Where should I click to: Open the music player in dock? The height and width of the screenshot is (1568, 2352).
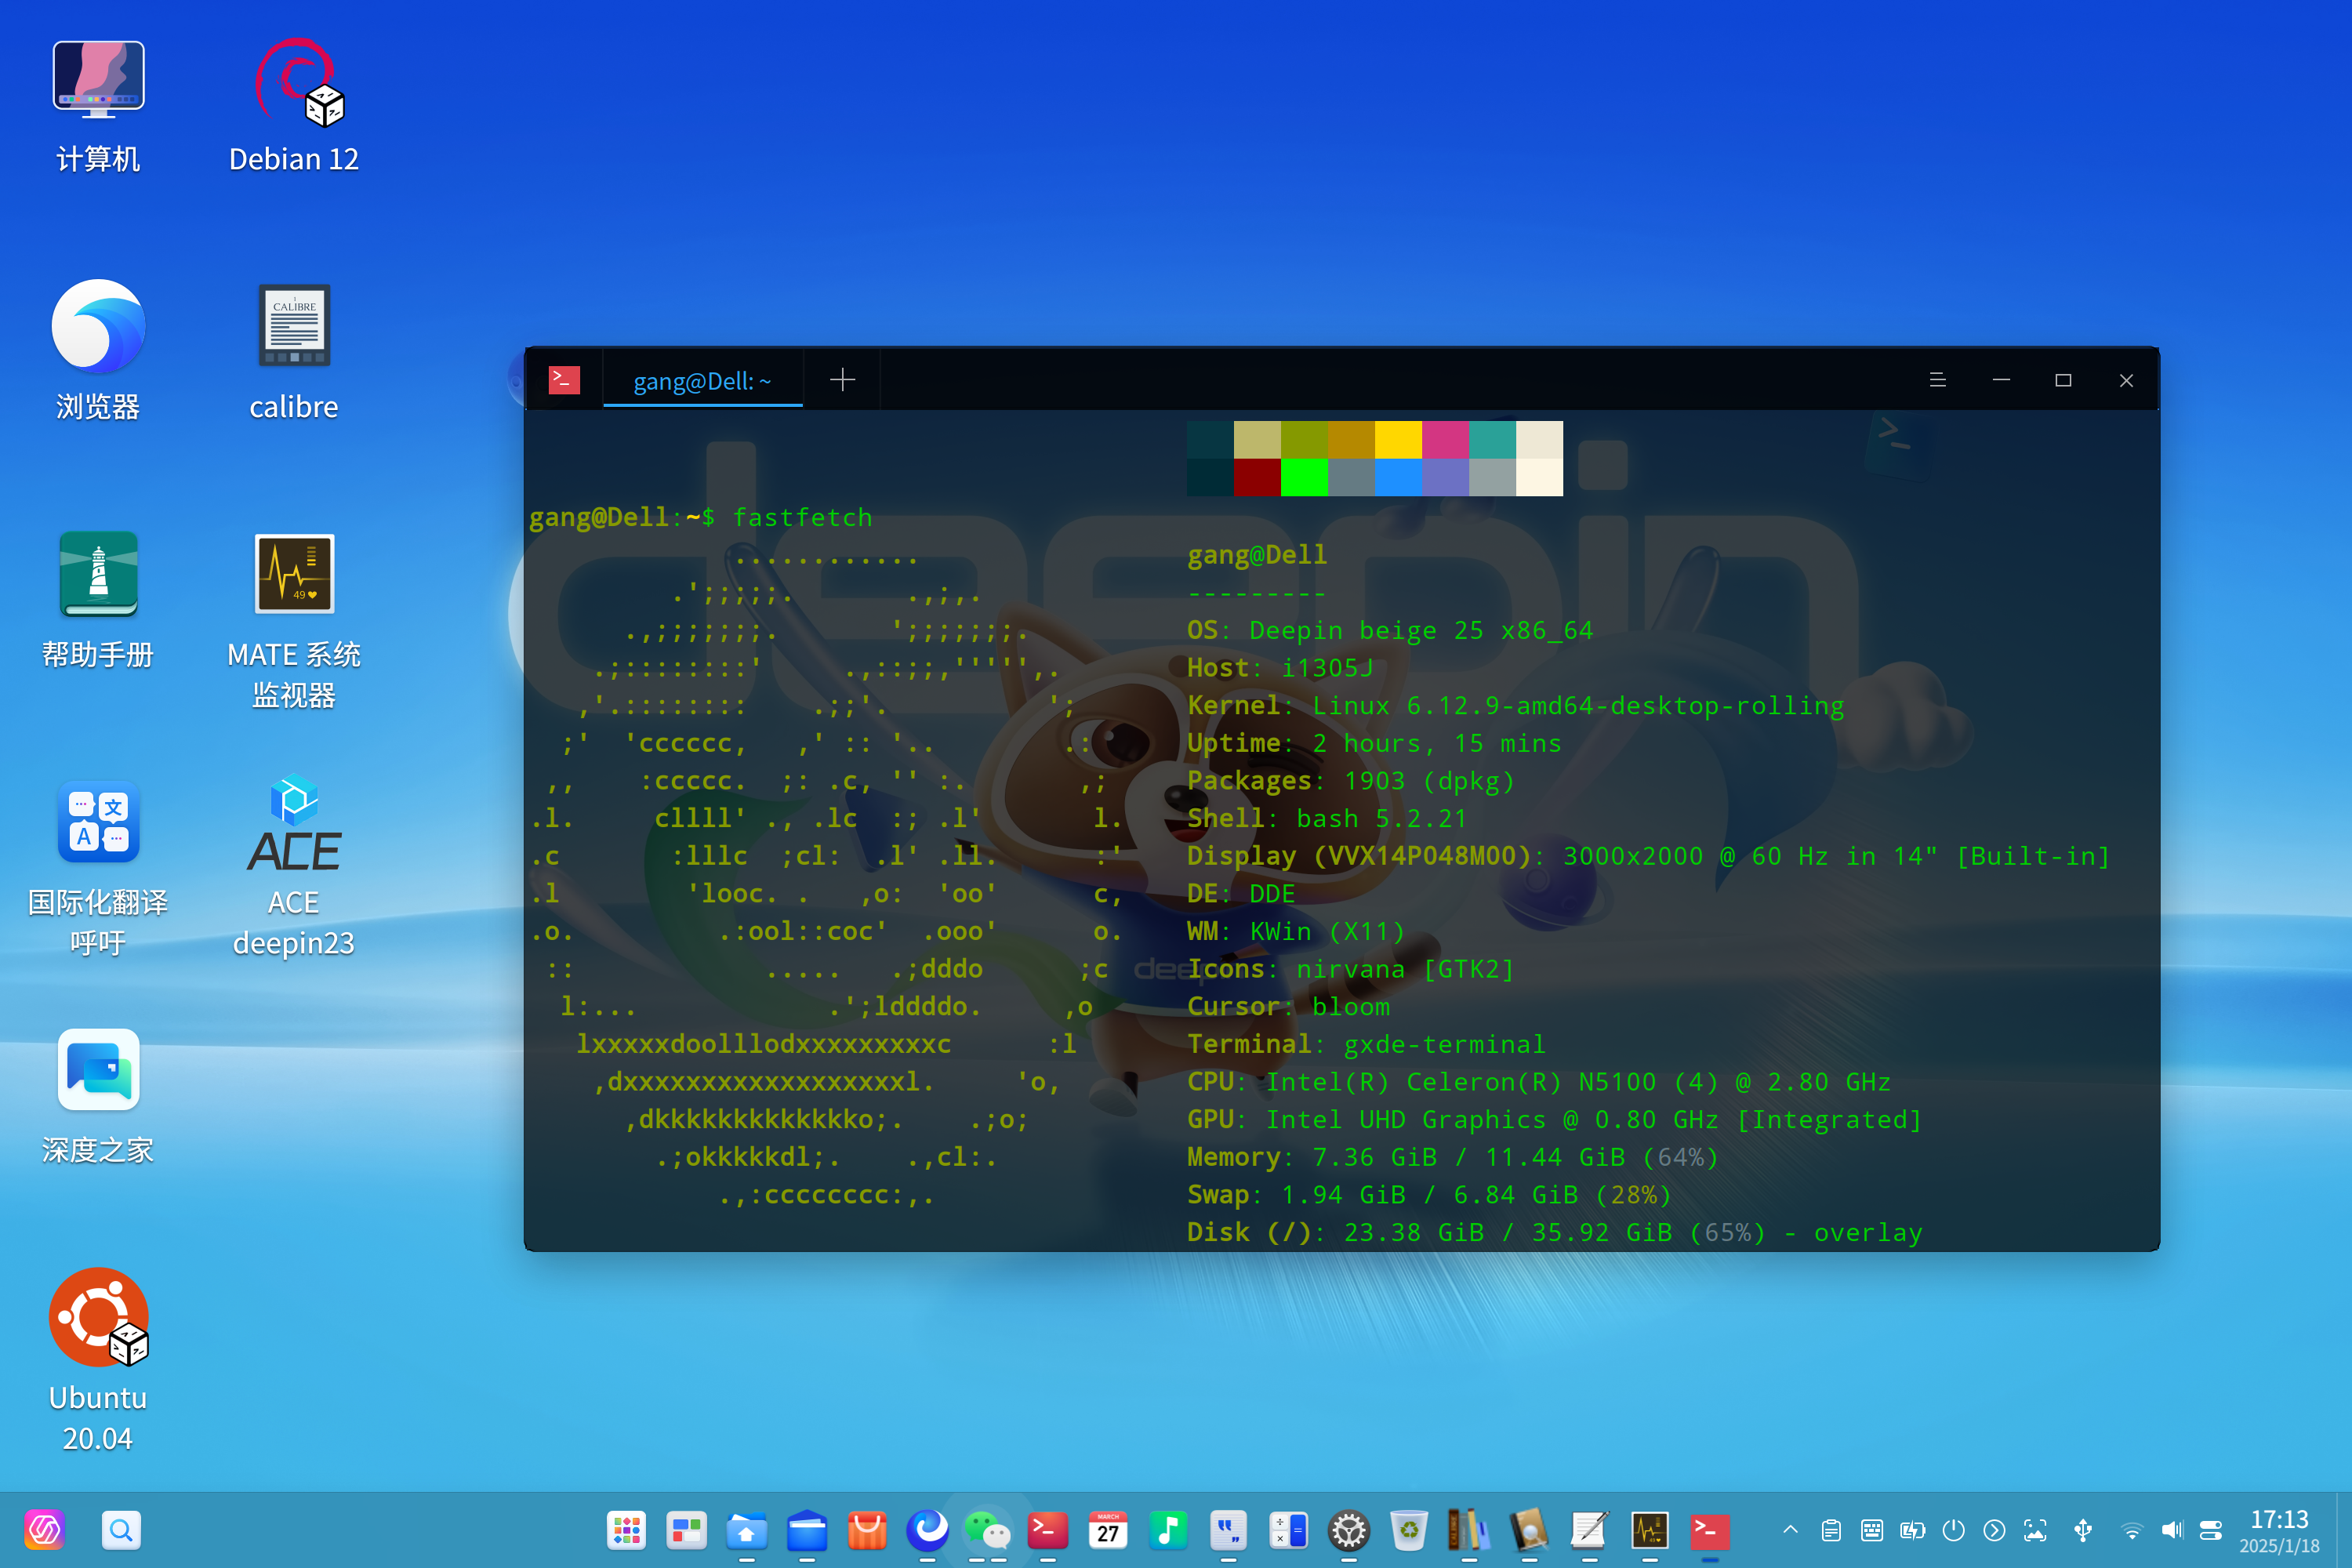[x=1167, y=1530]
